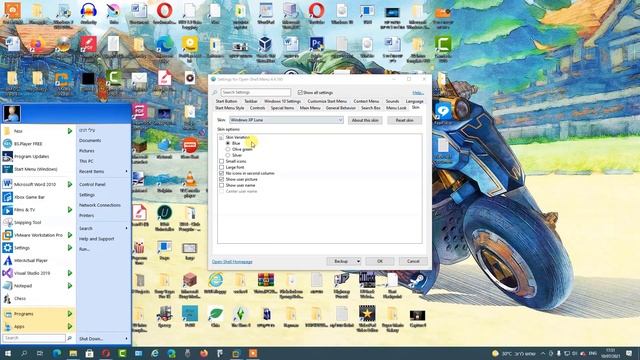Open Visual Studio 2019 in the start menu

[x=38, y=273]
